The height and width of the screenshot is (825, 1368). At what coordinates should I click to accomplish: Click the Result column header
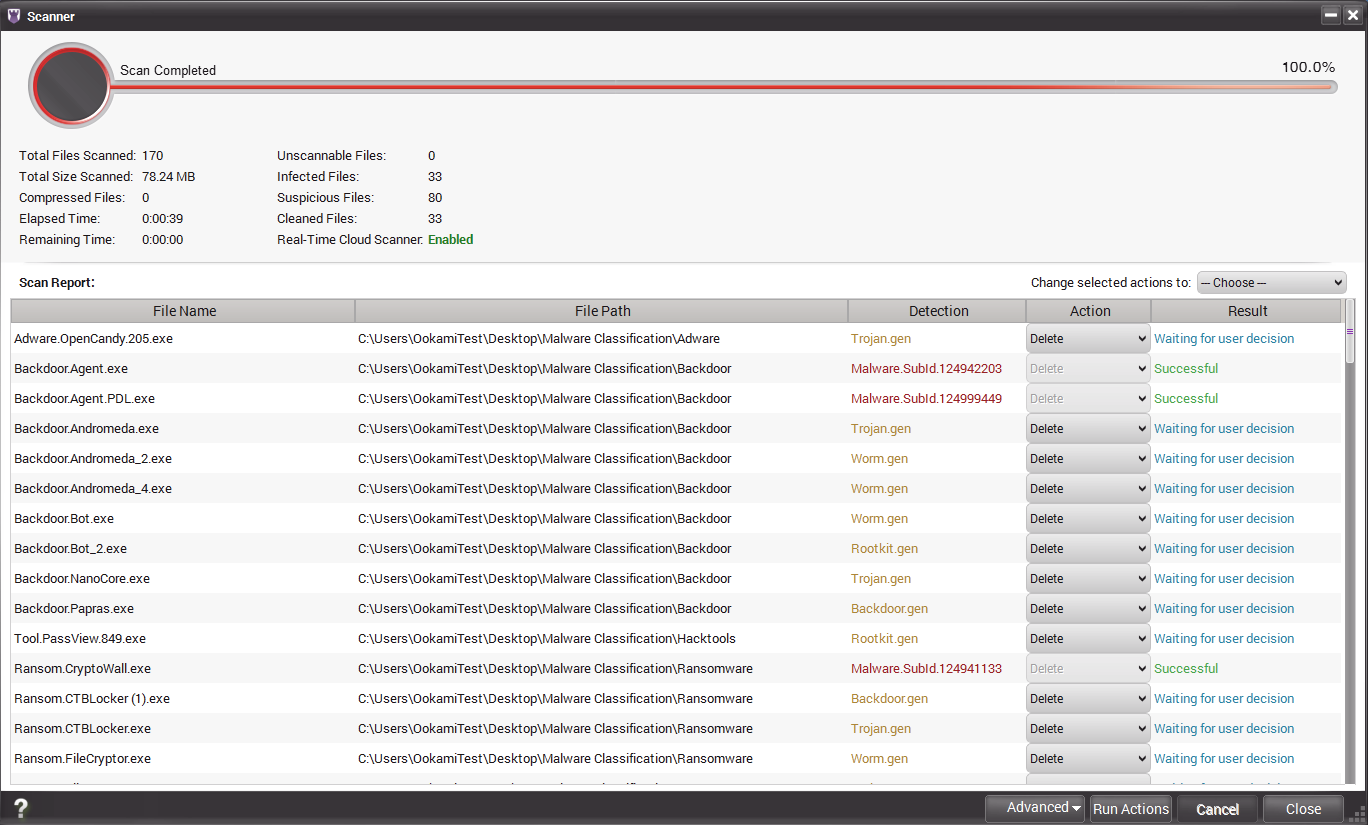click(1246, 311)
